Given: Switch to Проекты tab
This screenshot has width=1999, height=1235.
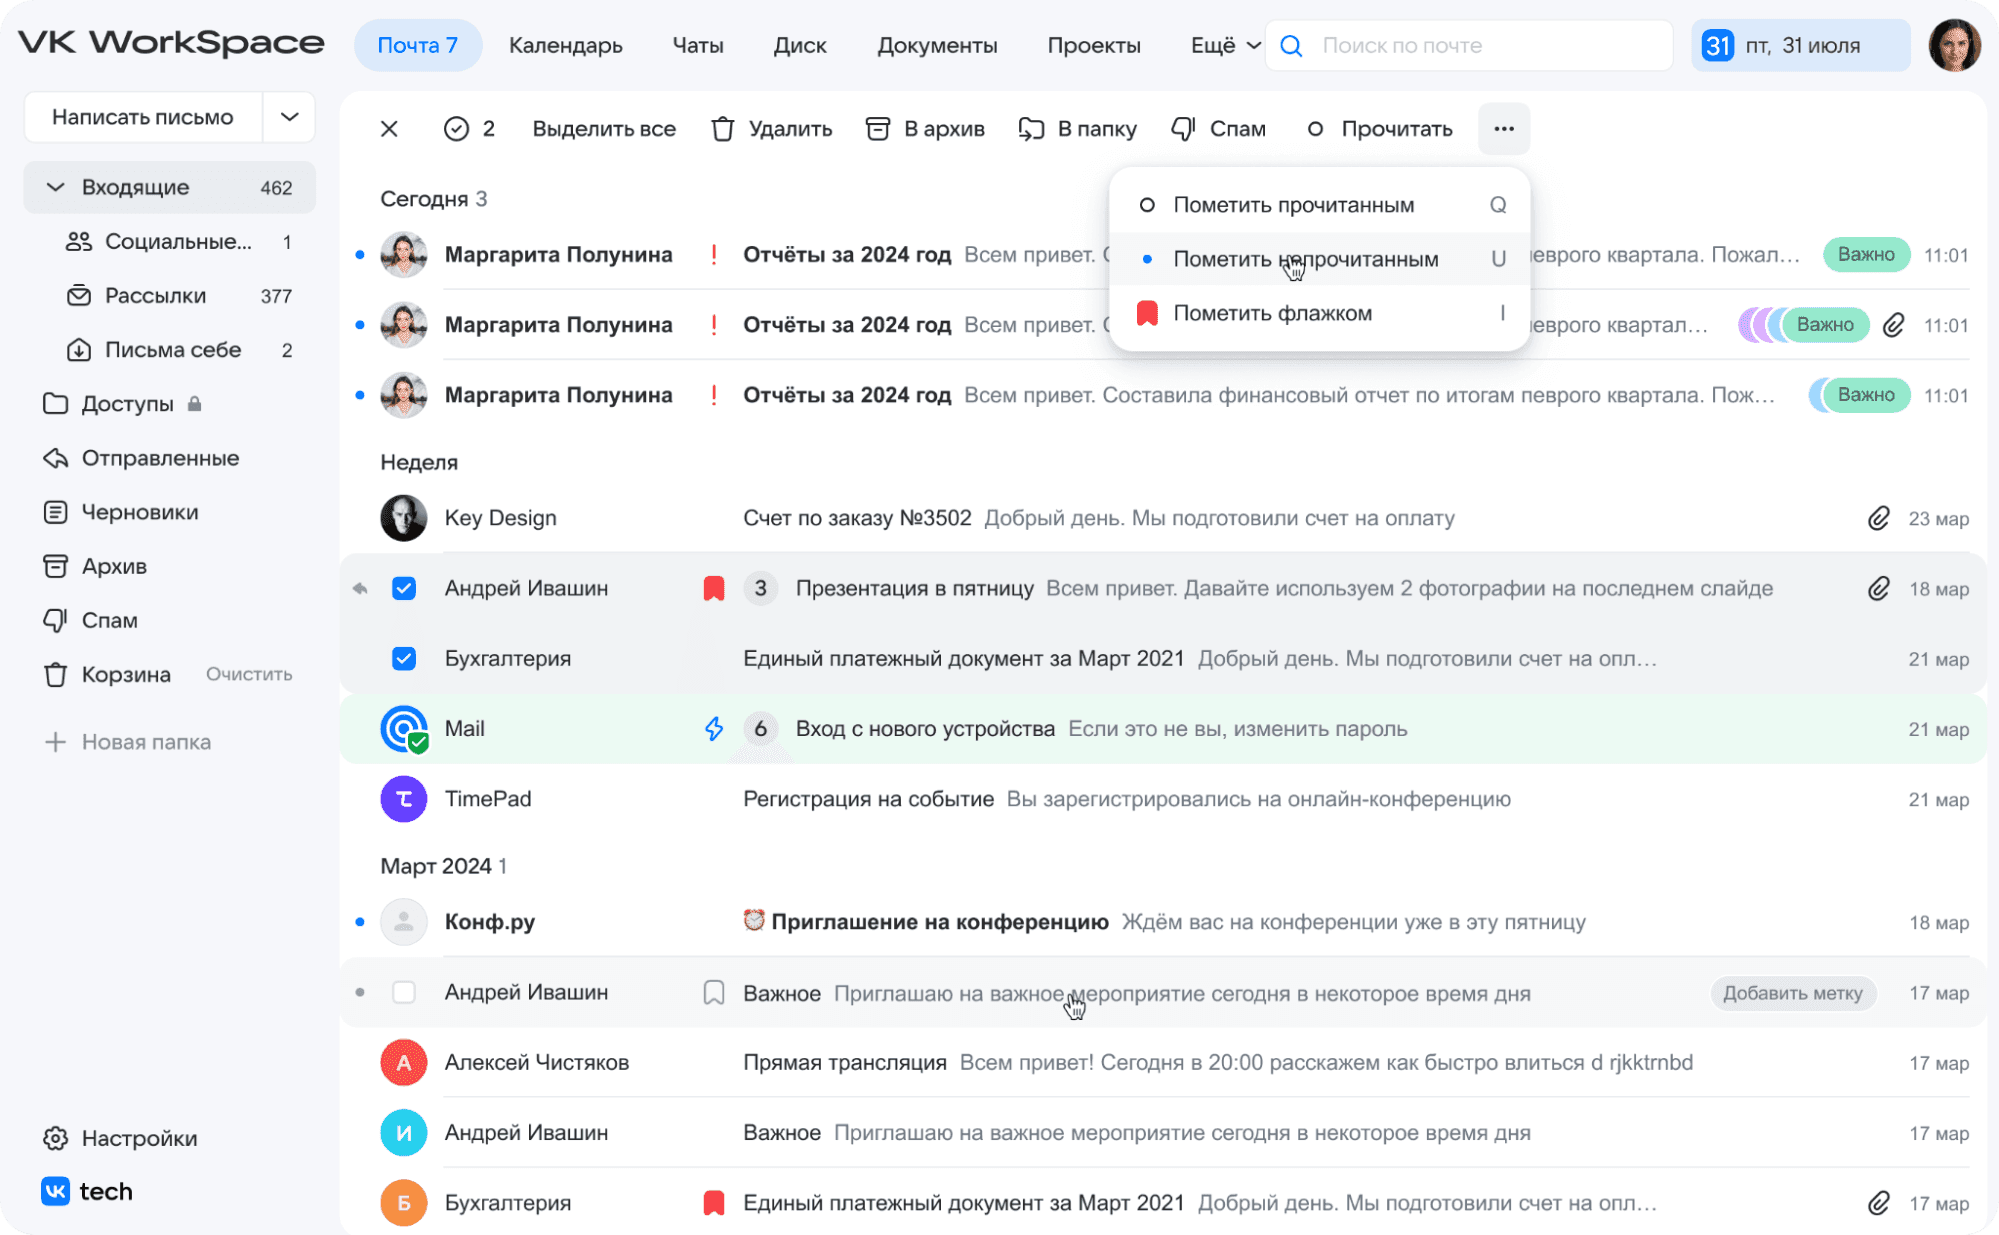Looking at the screenshot, I should click(1094, 46).
